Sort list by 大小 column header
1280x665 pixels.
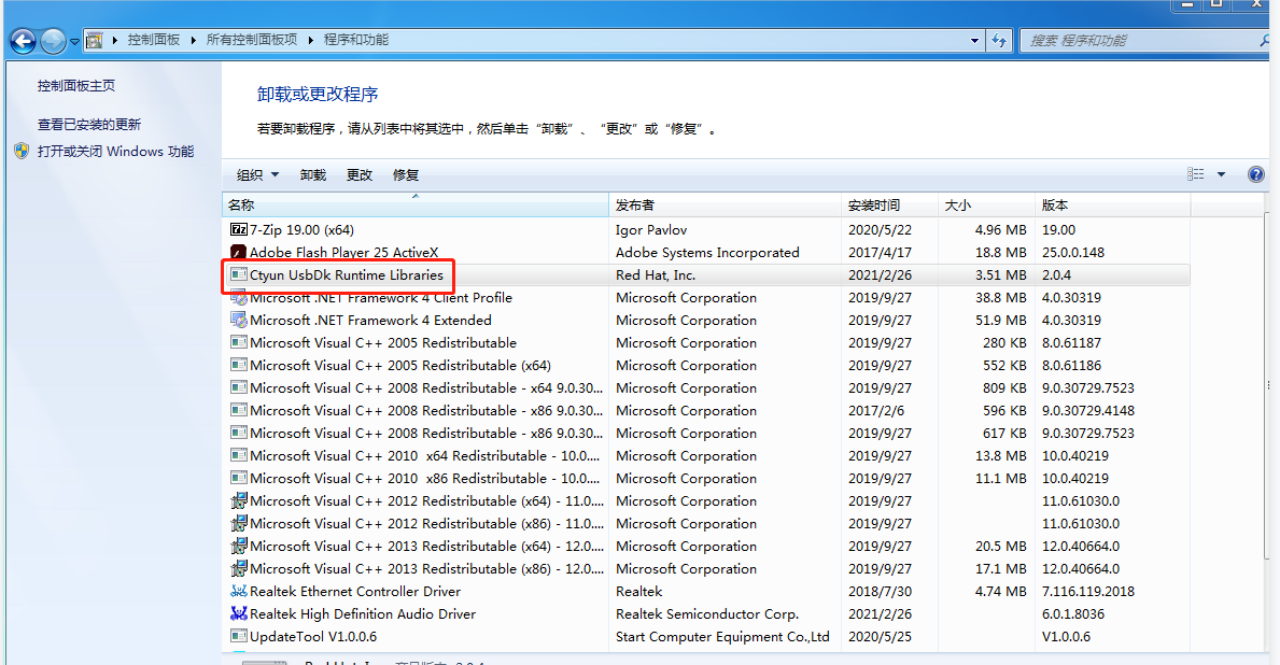tap(986, 205)
